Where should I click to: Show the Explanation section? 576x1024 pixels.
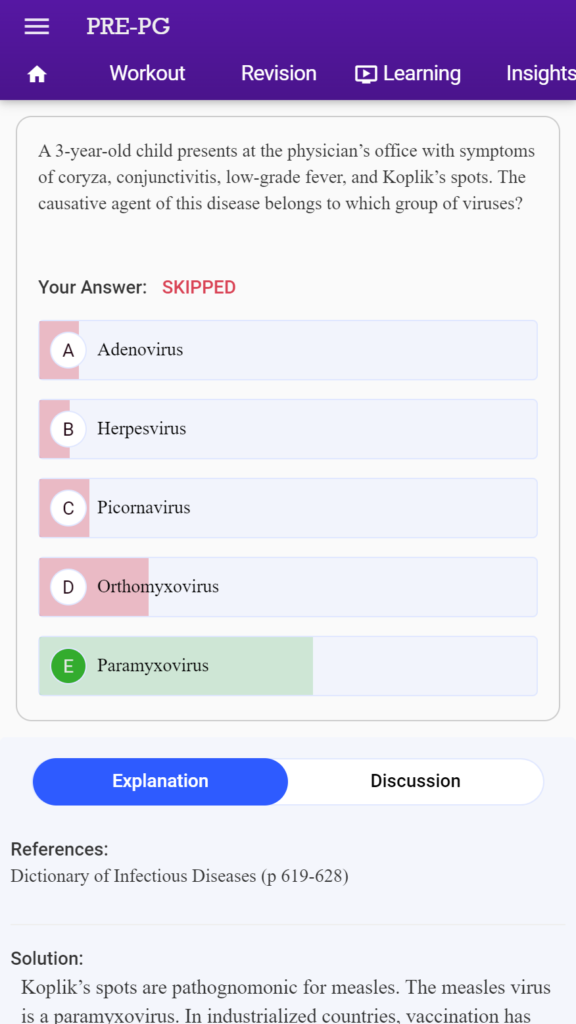160,781
